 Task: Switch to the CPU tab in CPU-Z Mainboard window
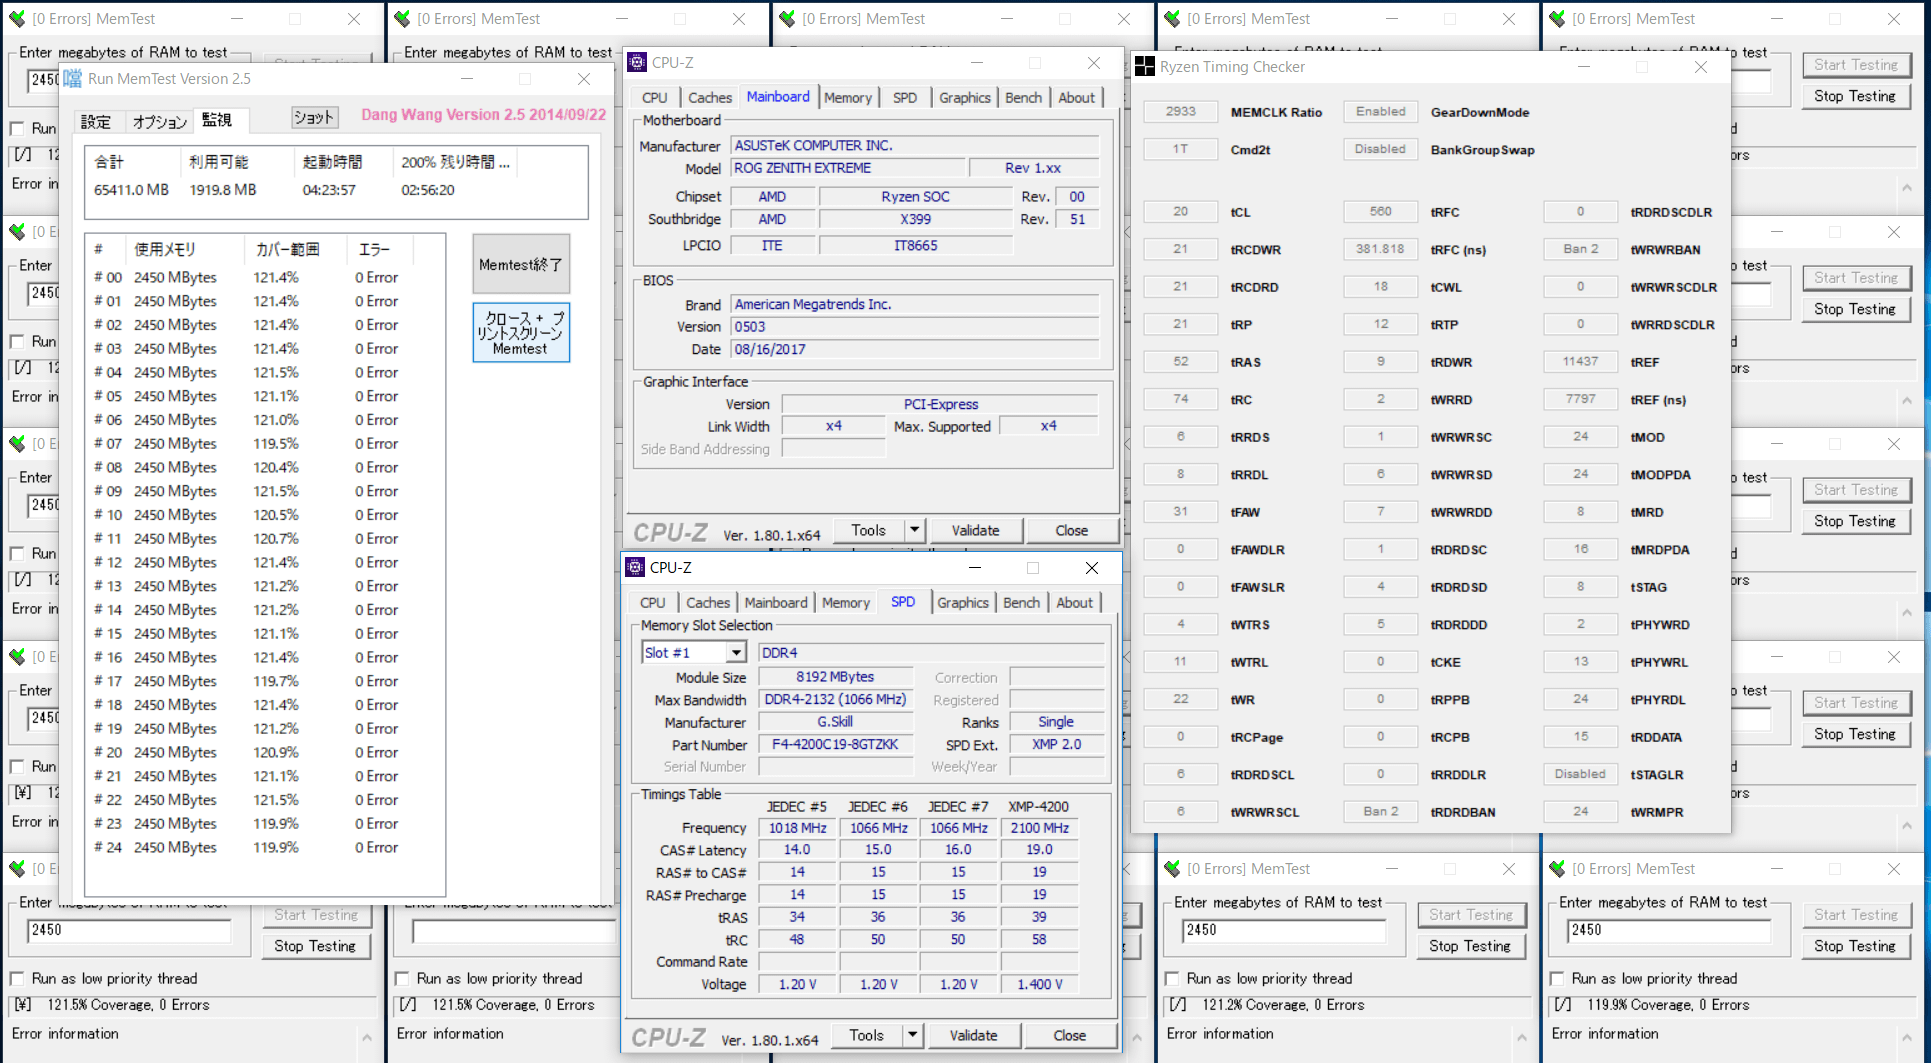click(654, 97)
